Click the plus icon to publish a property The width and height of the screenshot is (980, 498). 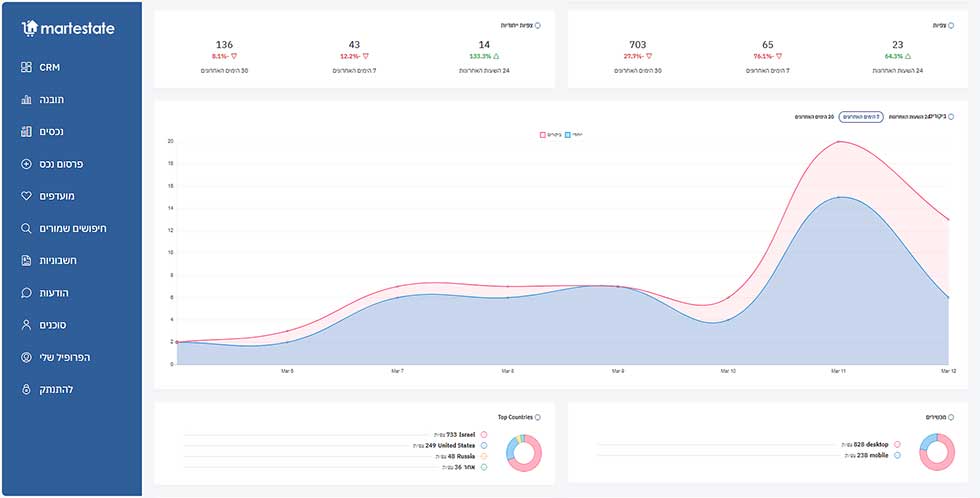tap(26, 164)
